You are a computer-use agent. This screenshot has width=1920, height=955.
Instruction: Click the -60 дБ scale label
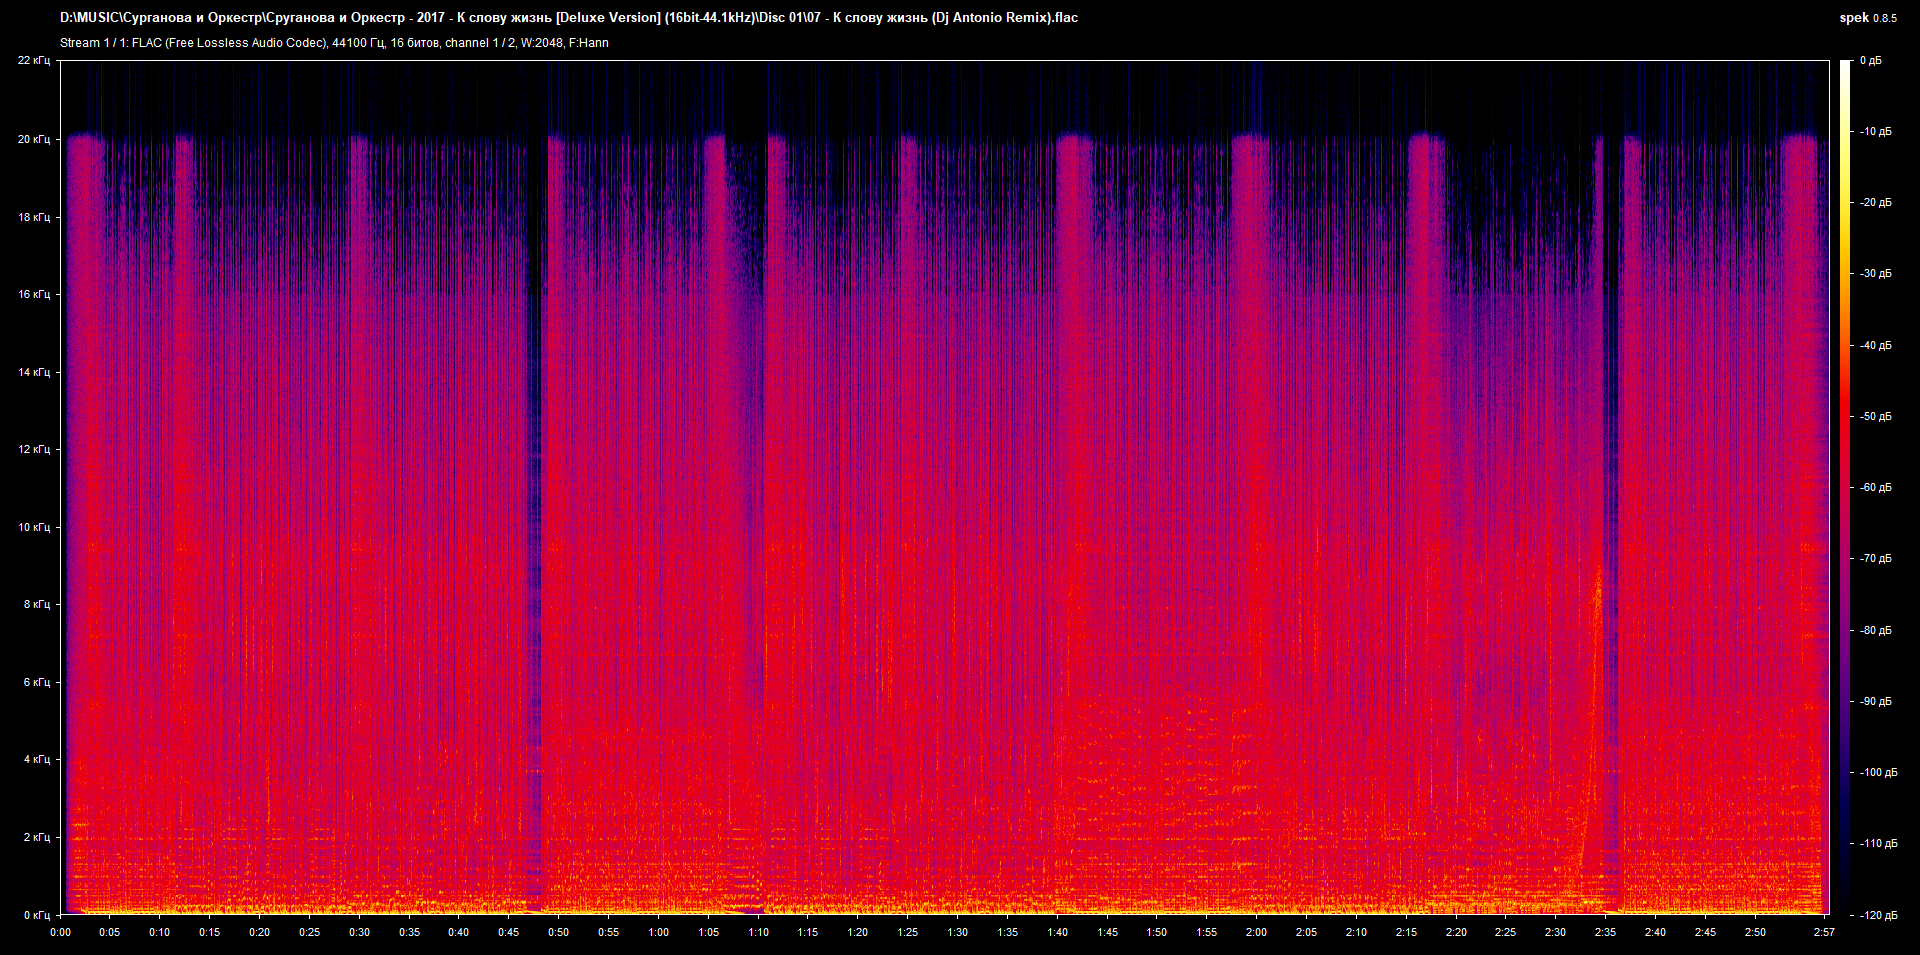click(1875, 488)
